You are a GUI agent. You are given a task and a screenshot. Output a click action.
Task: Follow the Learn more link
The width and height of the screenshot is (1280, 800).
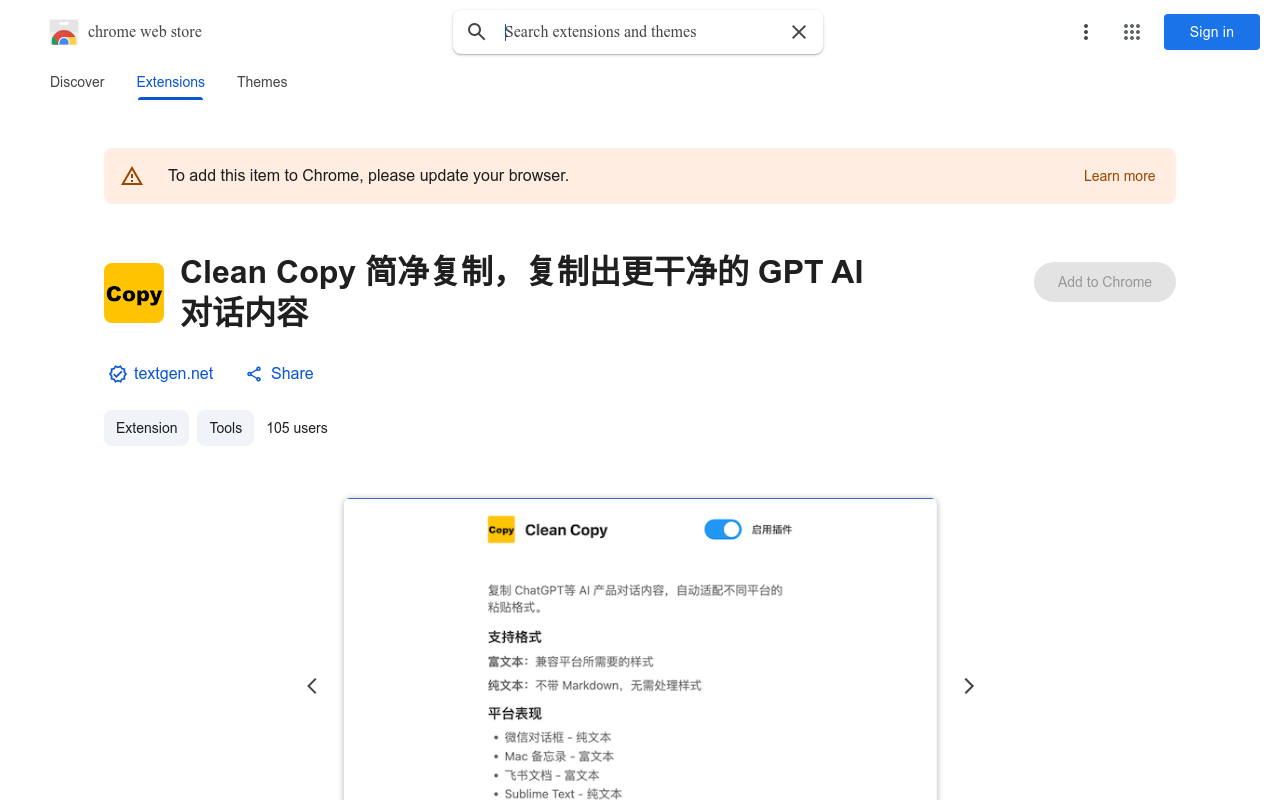pyautogui.click(x=1119, y=176)
